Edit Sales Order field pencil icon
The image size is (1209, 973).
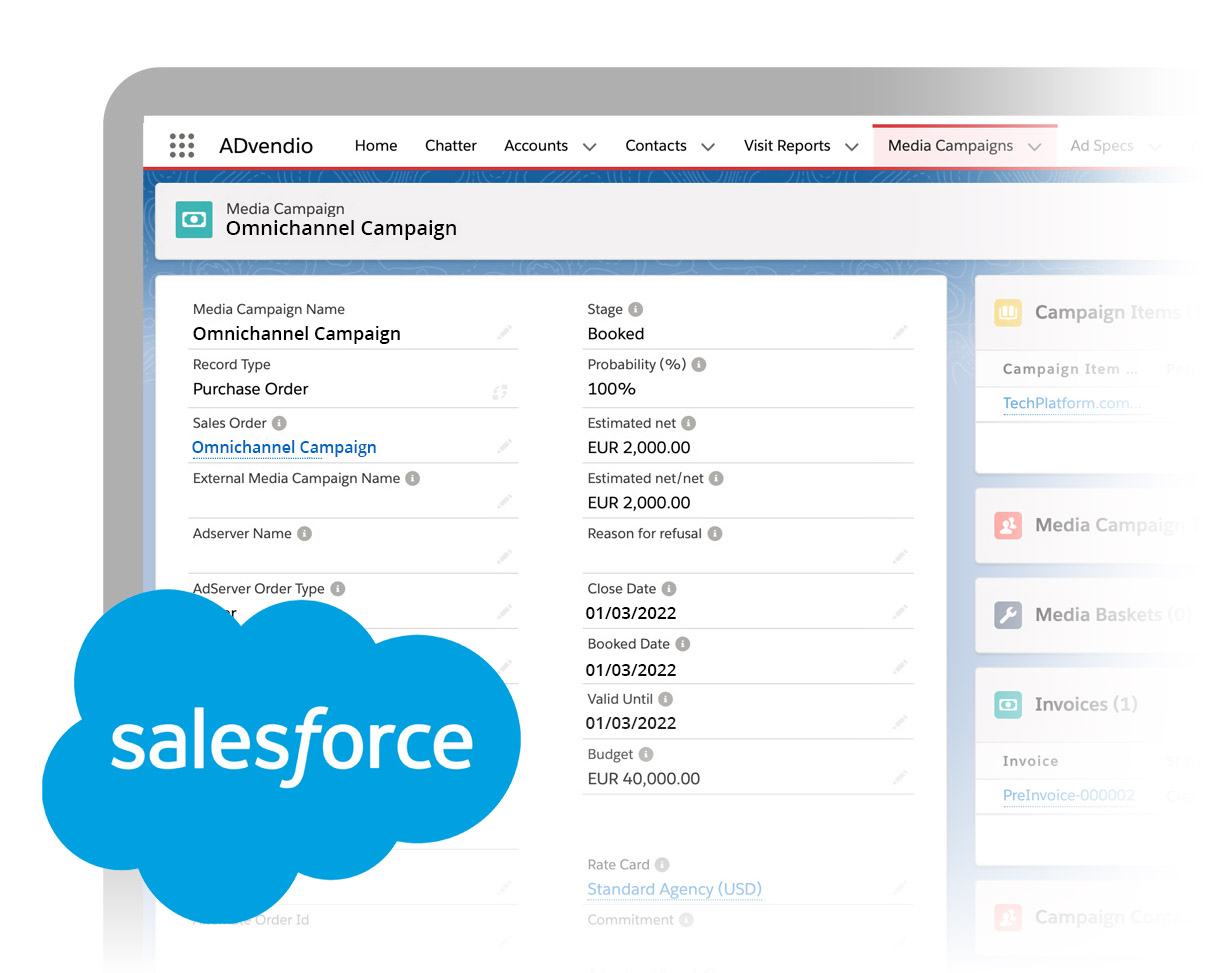pyautogui.click(x=504, y=446)
